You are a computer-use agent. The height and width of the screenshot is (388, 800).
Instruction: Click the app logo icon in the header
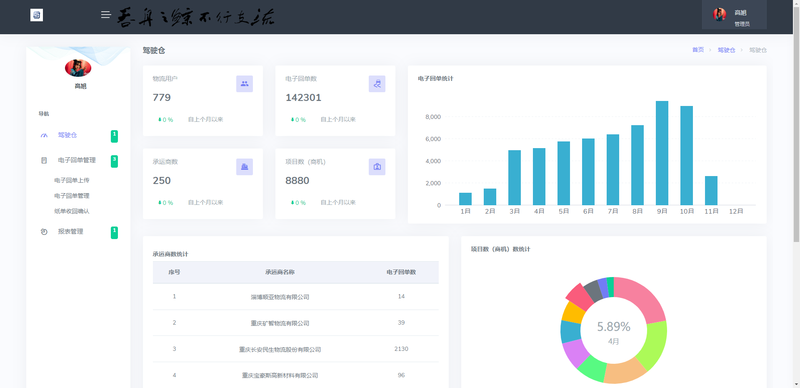pos(37,15)
